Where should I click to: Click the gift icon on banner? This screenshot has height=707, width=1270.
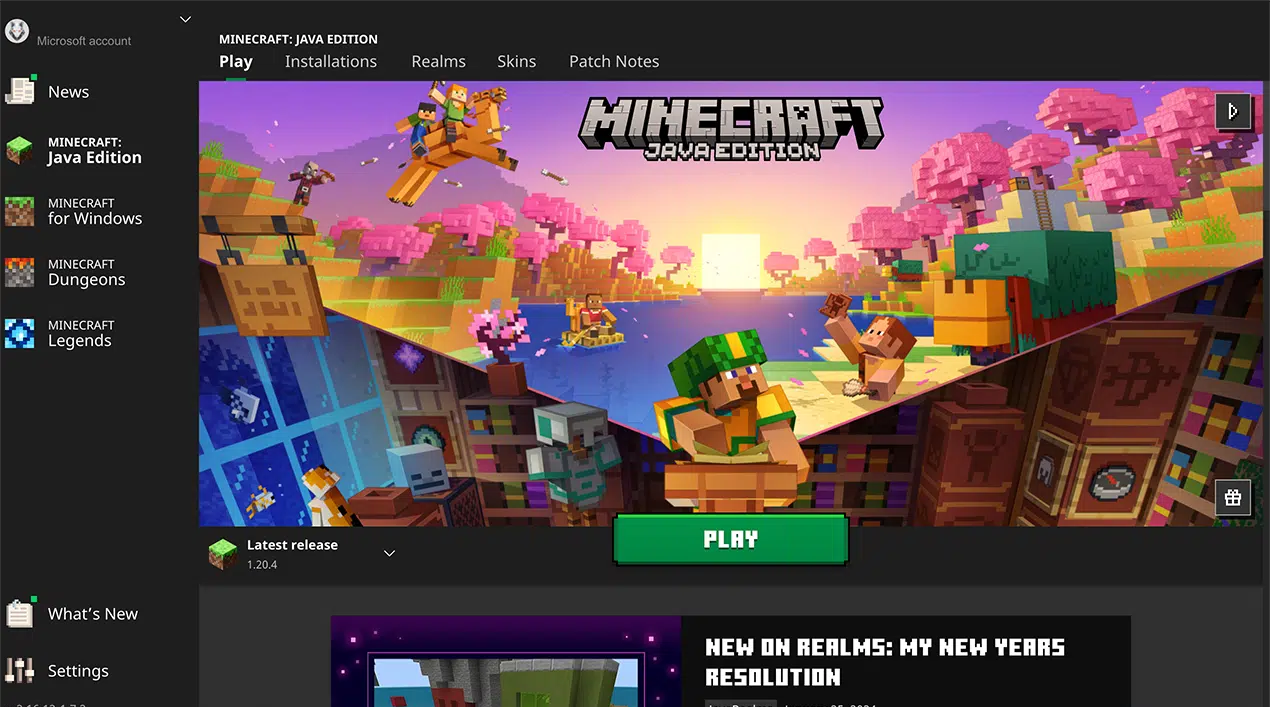[x=1233, y=498]
